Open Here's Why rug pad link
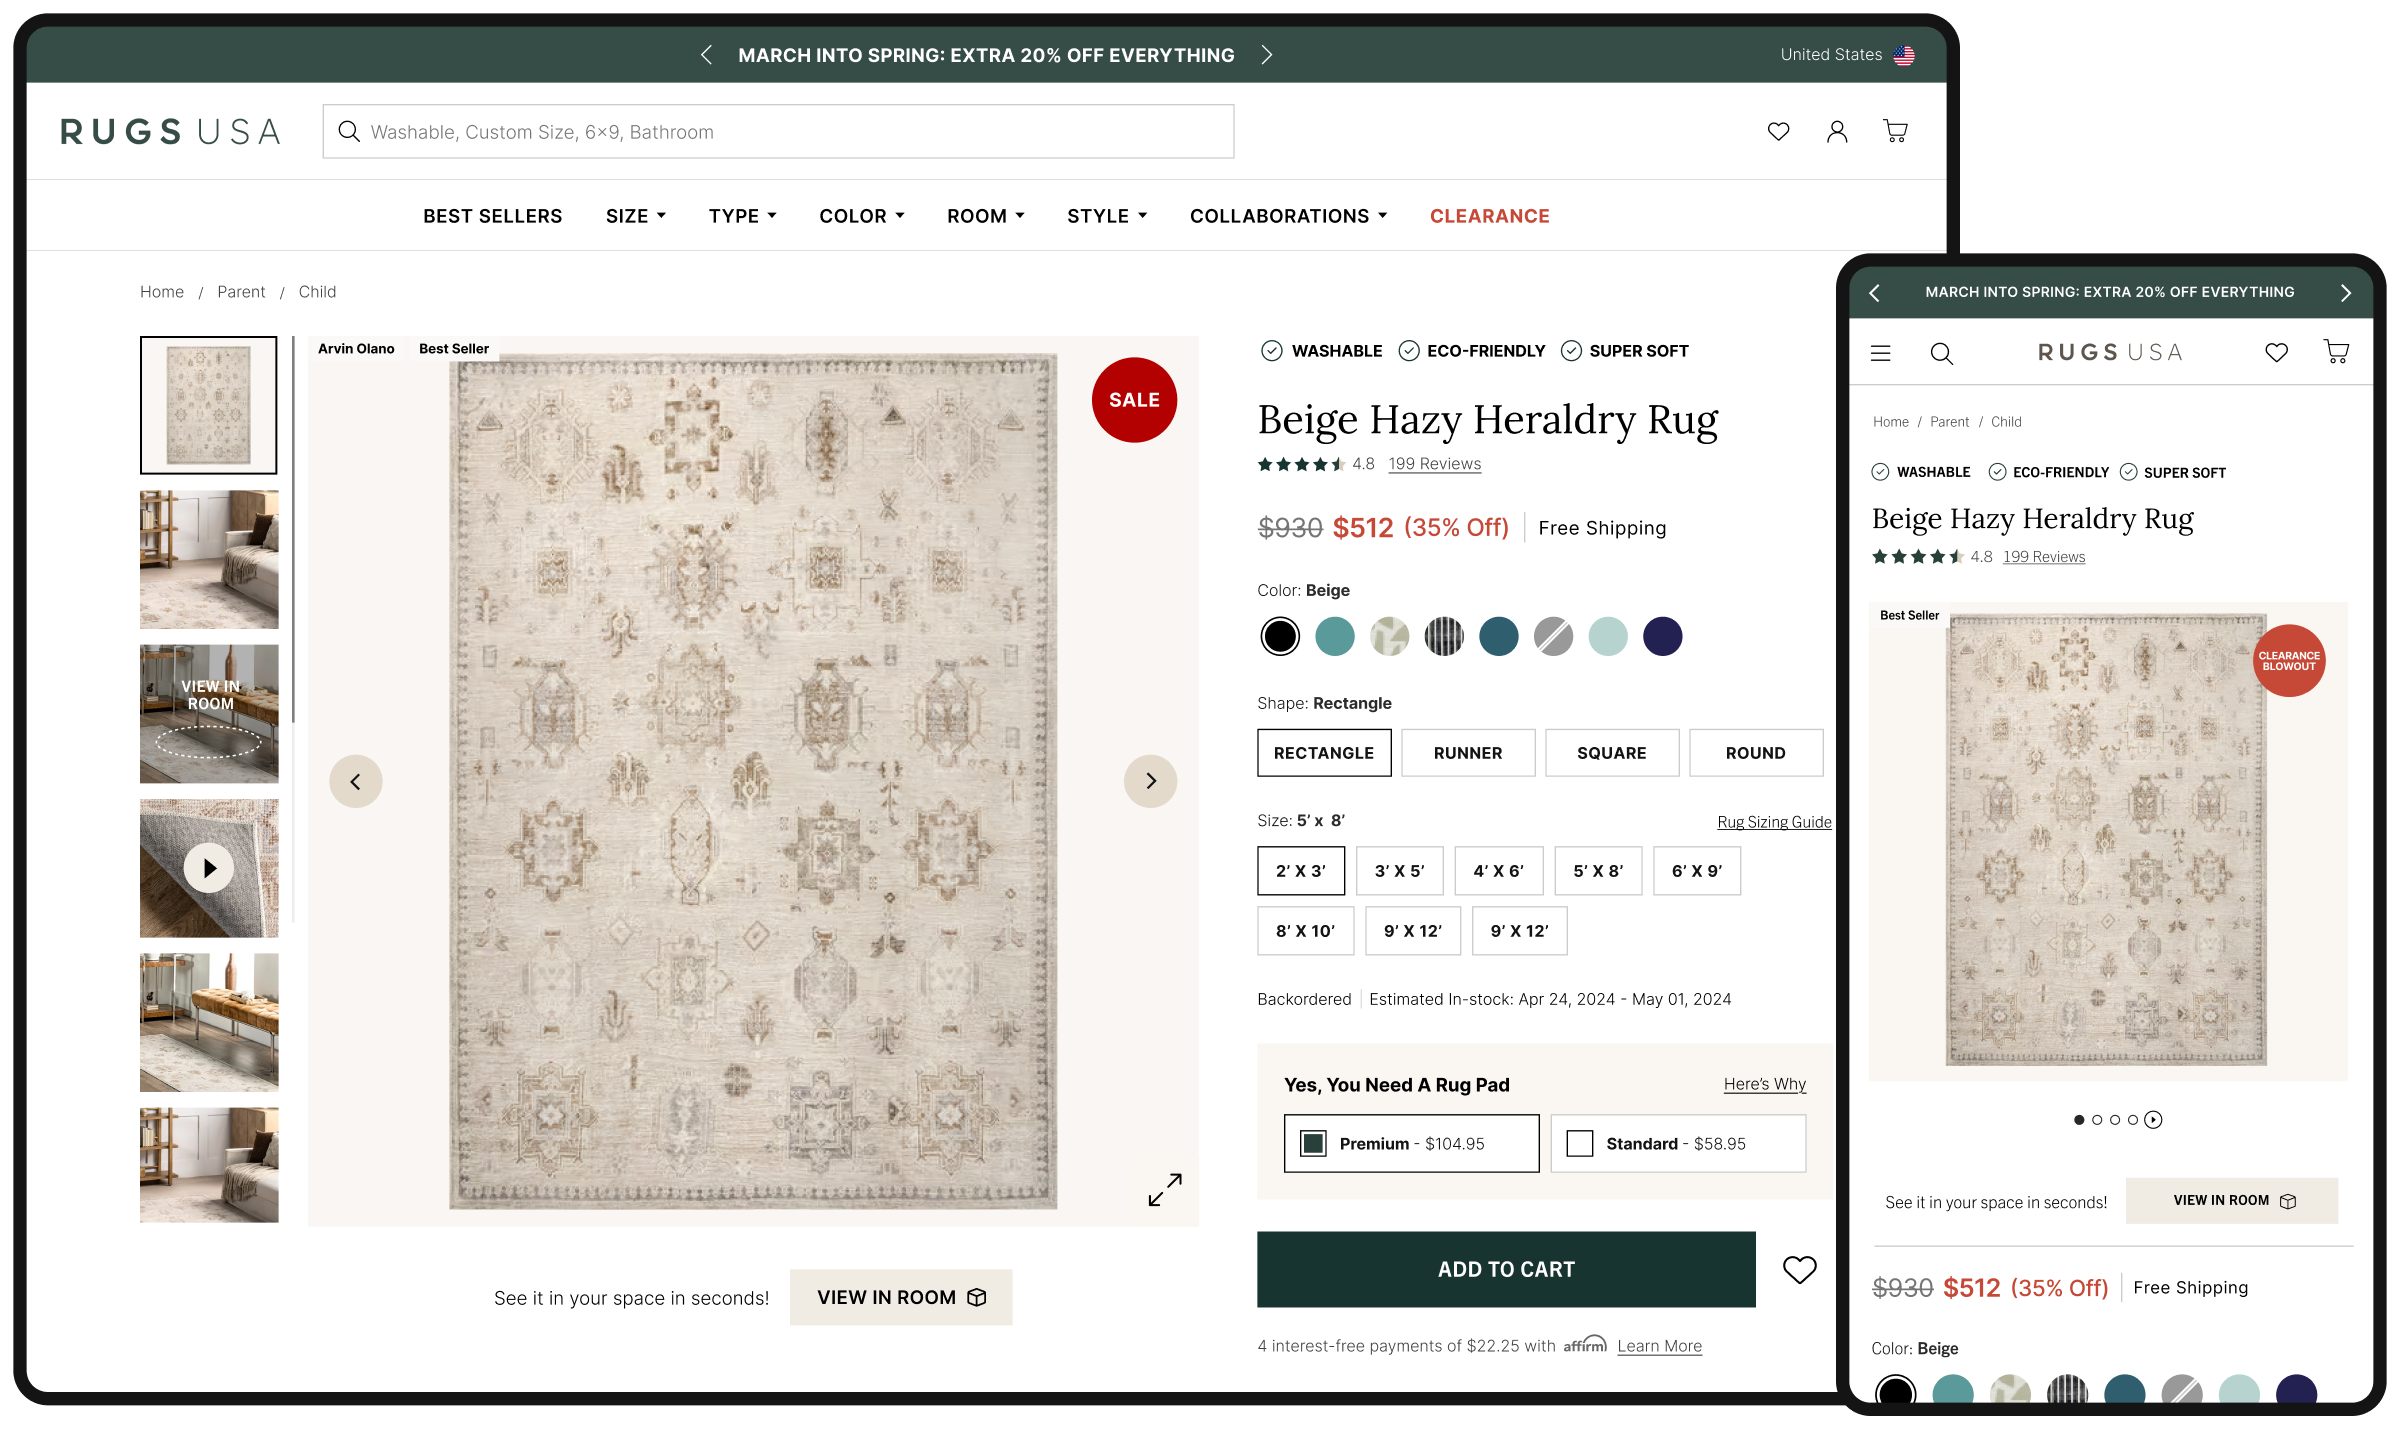This screenshot has width=2400, height=1430. click(x=1765, y=1084)
